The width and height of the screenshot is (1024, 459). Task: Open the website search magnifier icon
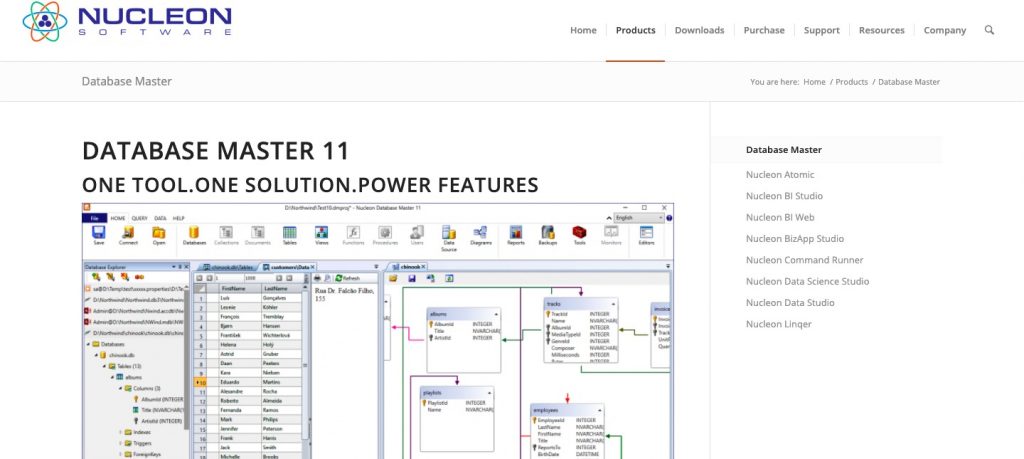989,30
